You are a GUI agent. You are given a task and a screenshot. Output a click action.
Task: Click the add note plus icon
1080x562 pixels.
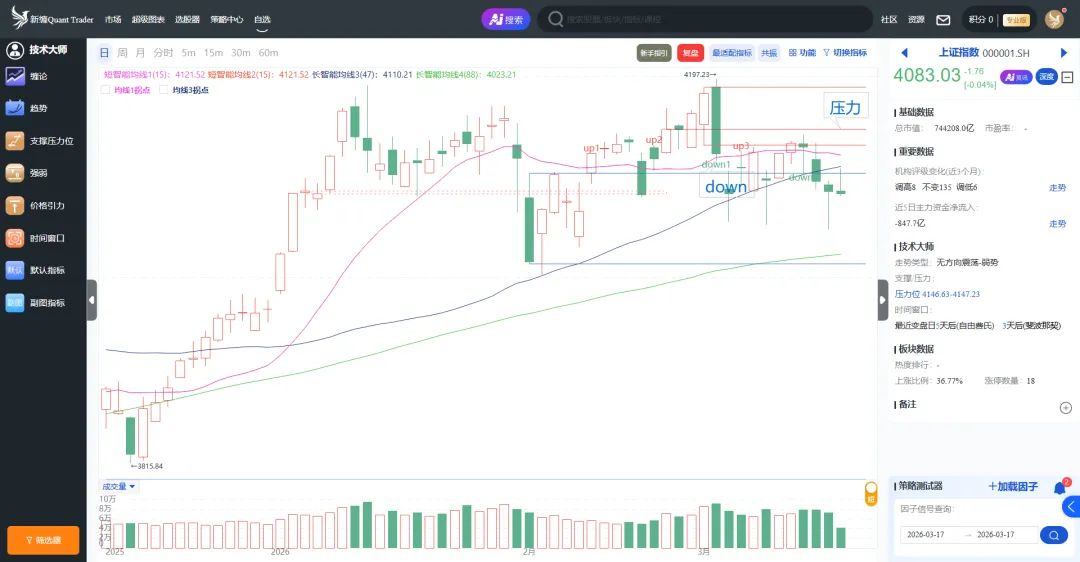click(x=1065, y=408)
